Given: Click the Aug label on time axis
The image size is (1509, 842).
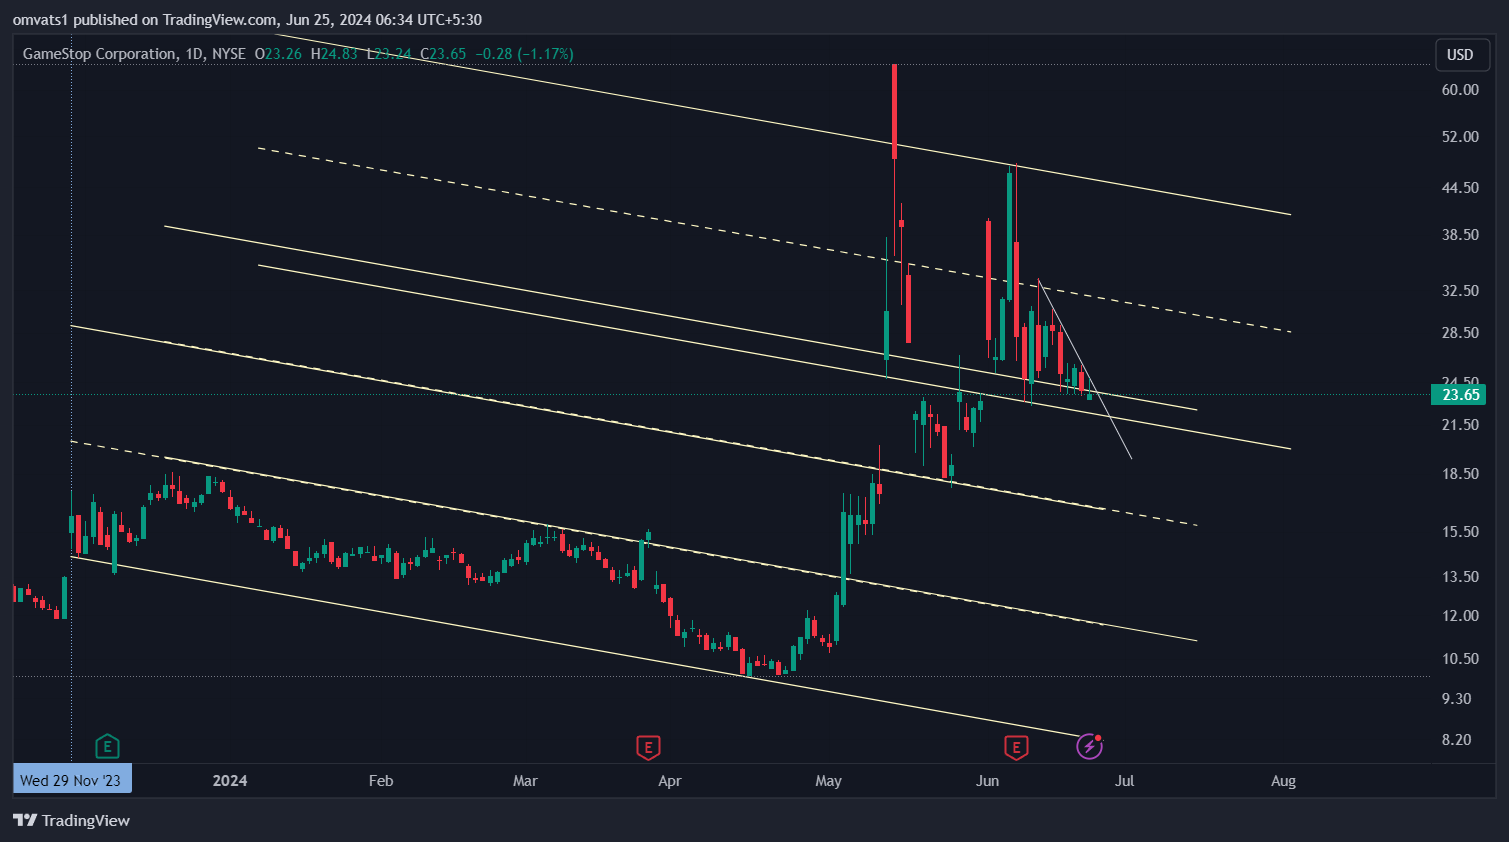Looking at the screenshot, I should coord(1283,781).
